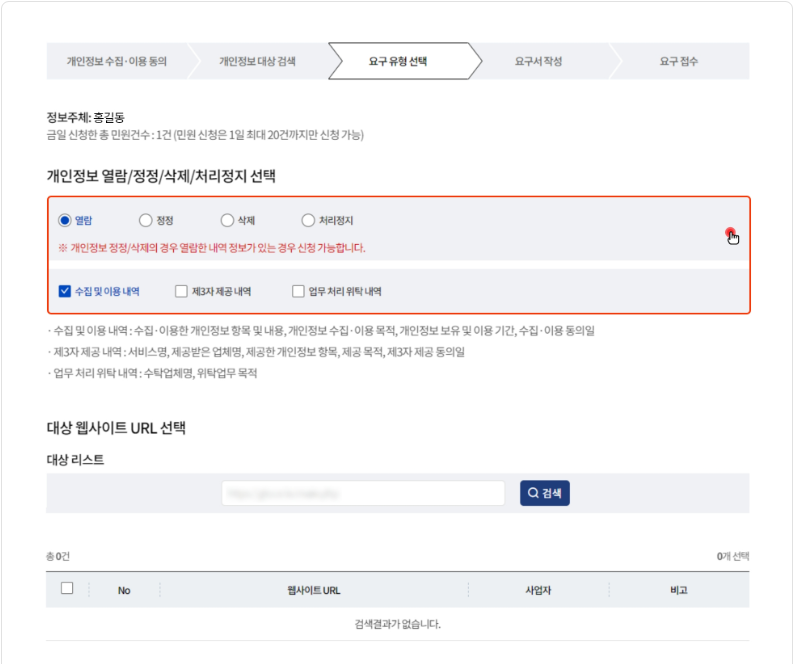Focus the website URL search field
Screen dimensions: 793x664
pos(363,493)
